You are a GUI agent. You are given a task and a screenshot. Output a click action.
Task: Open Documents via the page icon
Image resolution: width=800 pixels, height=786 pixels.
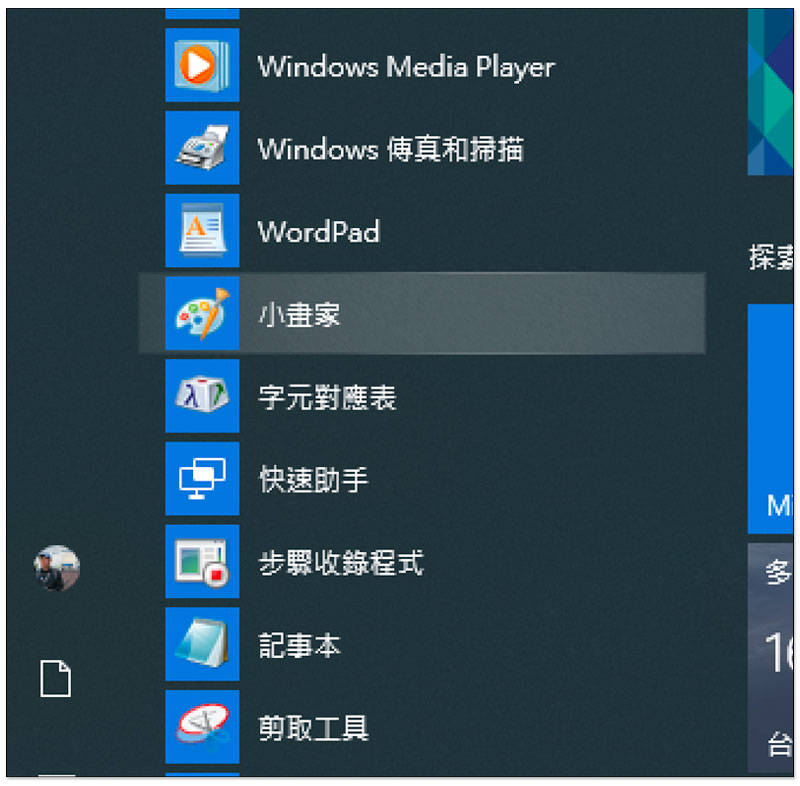(56, 678)
